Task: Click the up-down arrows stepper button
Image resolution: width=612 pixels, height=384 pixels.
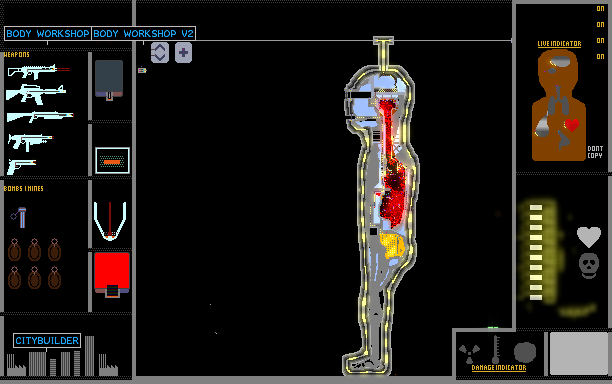Action: click(160, 52)
